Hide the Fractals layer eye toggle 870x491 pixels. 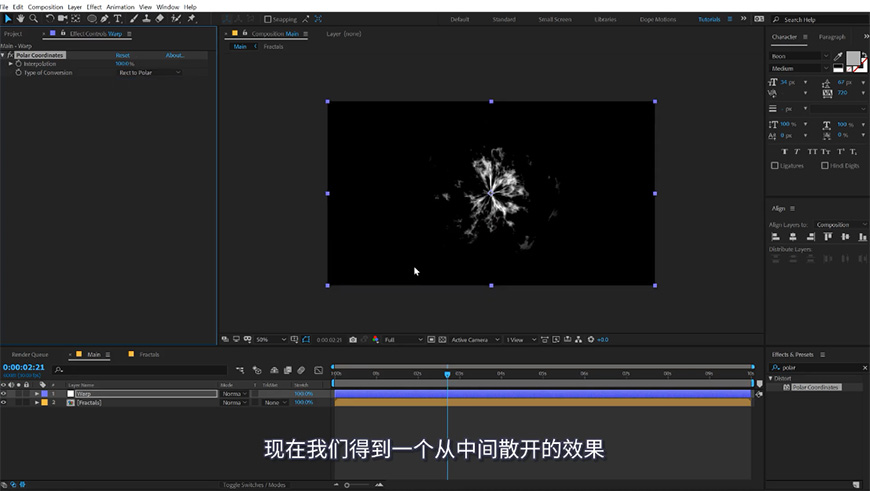[4, 402]
